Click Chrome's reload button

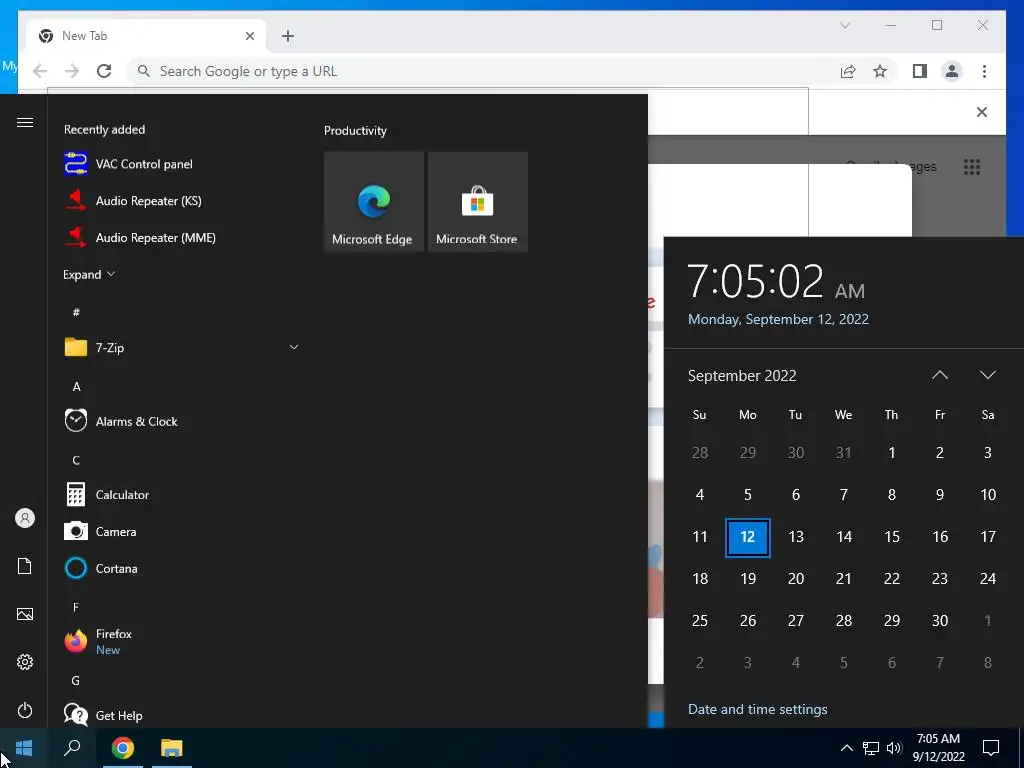point(104,71)
